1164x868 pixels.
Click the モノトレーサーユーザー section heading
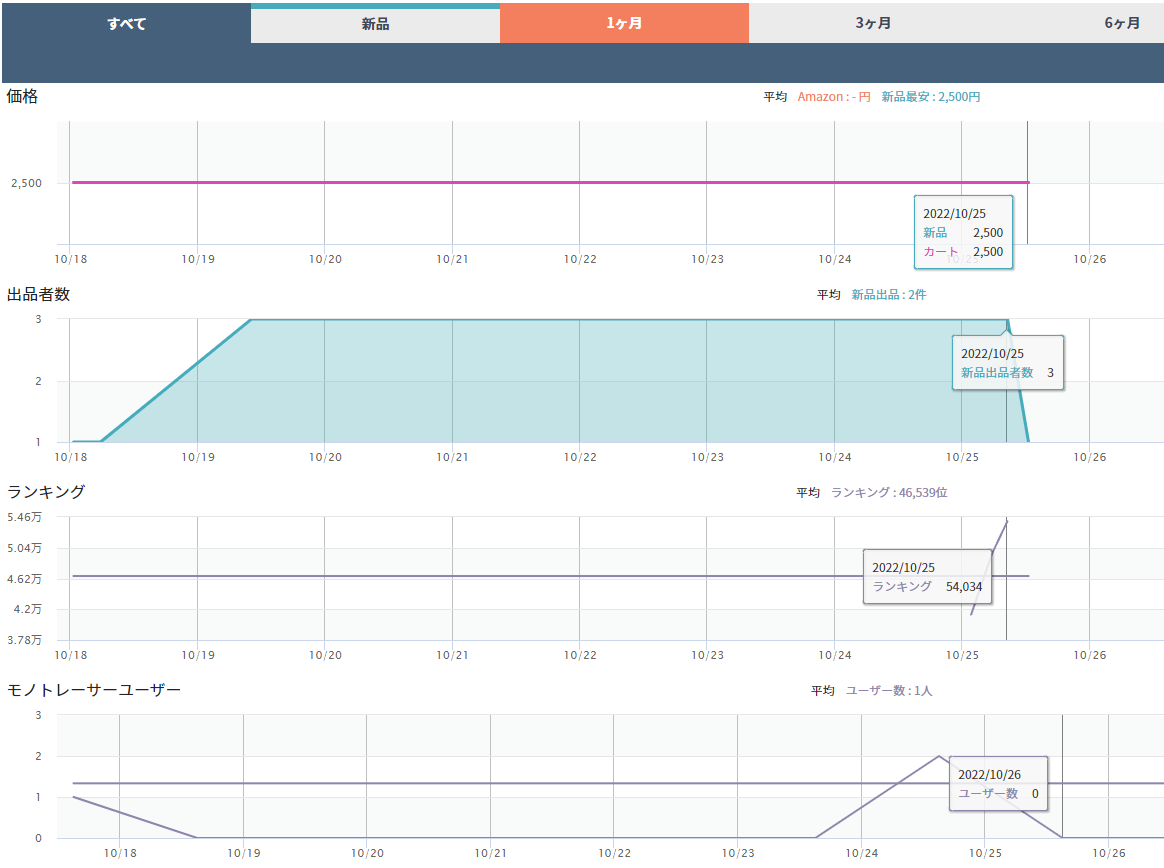click(94, 690)
